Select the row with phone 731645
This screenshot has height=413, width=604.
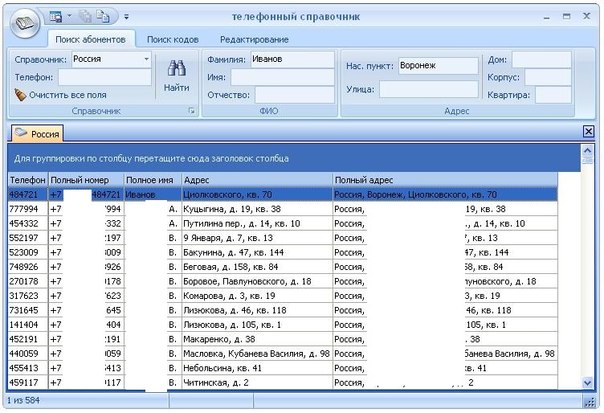click(x=282, y=310)
